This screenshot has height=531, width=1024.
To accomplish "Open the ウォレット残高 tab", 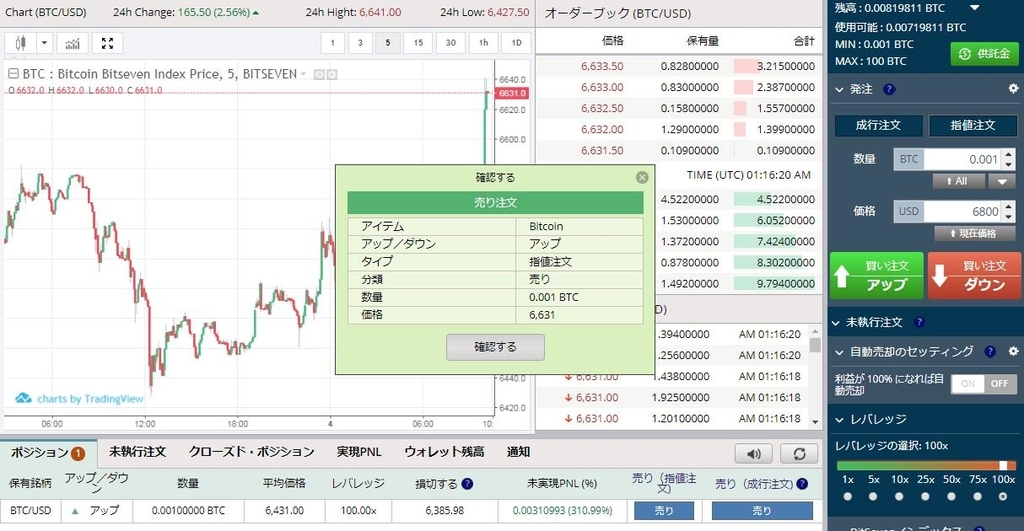I will point(444,452).
